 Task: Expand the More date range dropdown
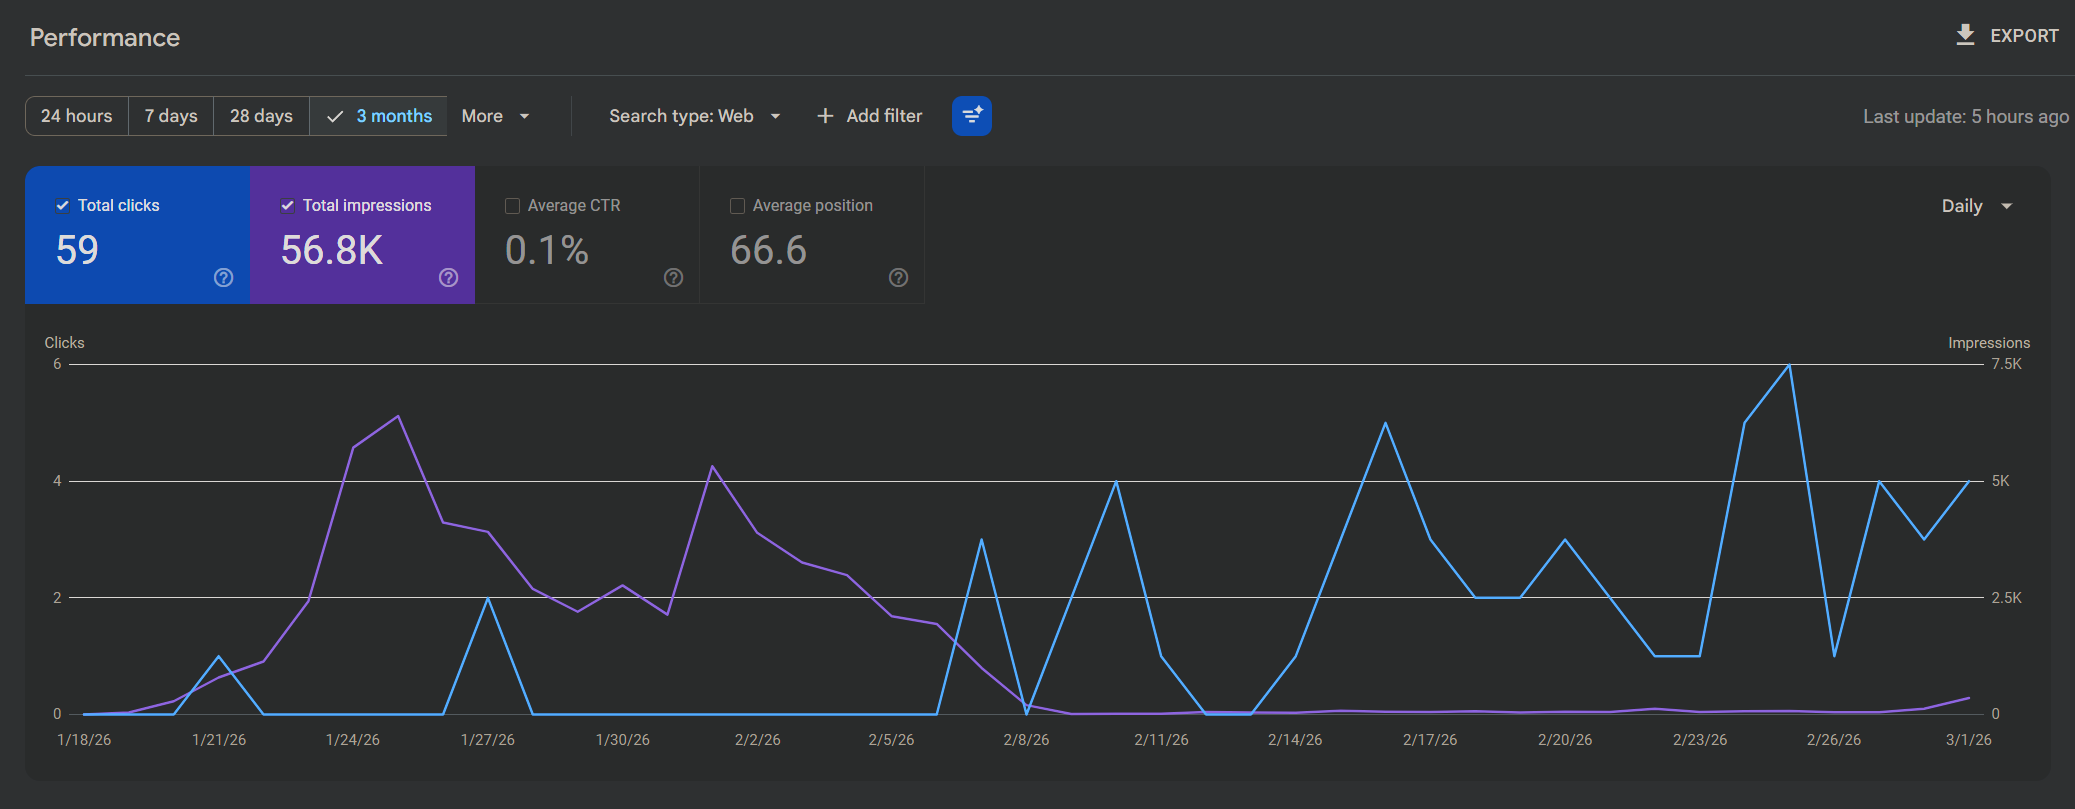coord(495,116)
